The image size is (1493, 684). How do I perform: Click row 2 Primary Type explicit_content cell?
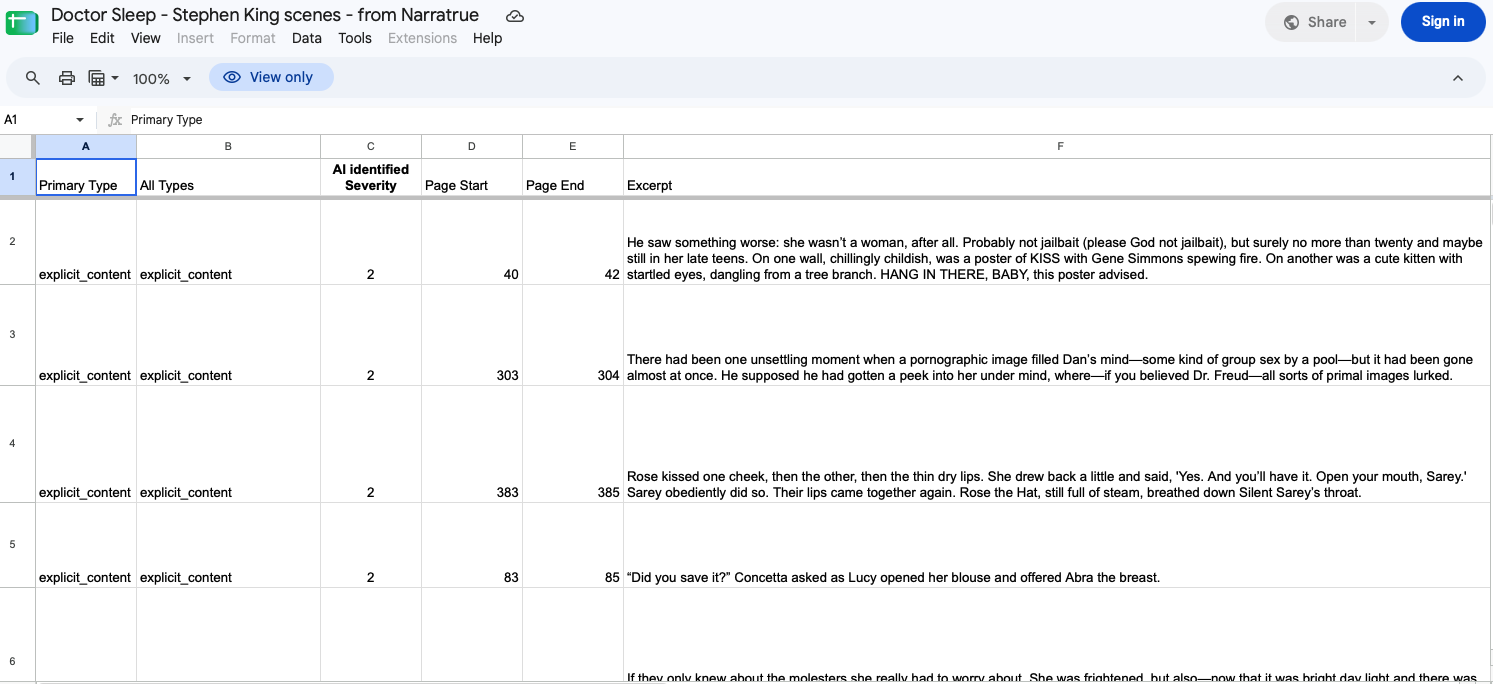86,242
